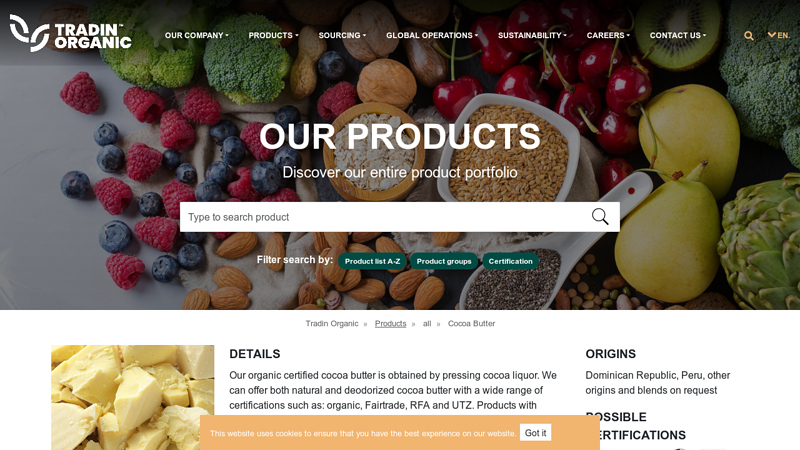Filter by Certification
The height and width of the screenshot is (450, 800).
(x=510, y=261)
